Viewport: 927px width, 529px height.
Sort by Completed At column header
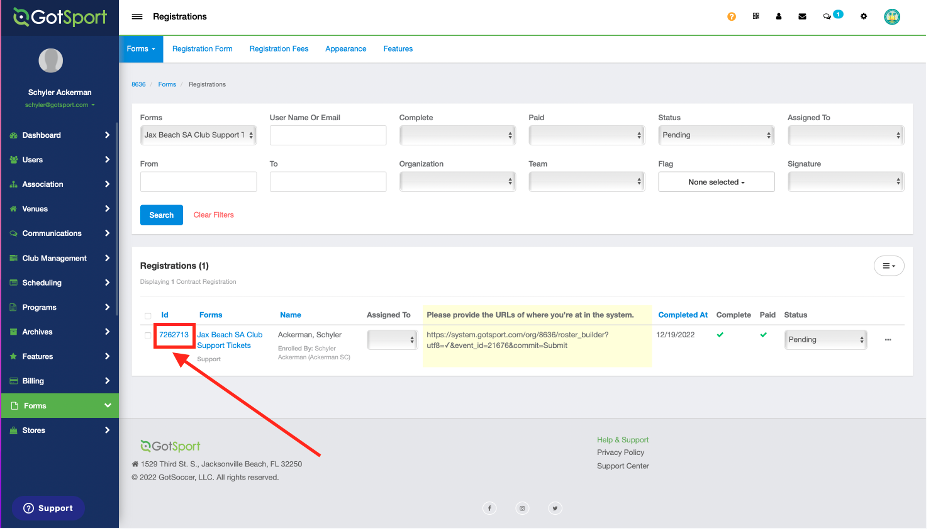click(683, 315)
